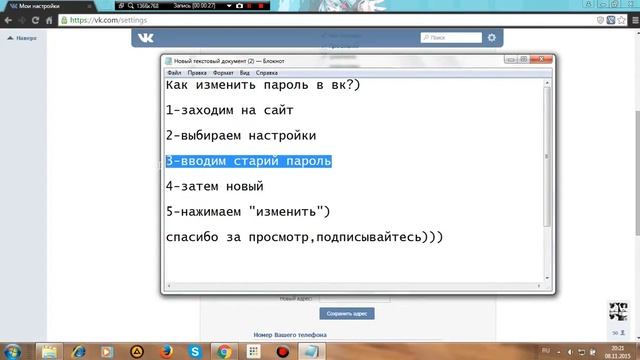This screenshot has width=640, height=360.
Task: Open the Справка menu in Notepad
Action: click(267, 73)
